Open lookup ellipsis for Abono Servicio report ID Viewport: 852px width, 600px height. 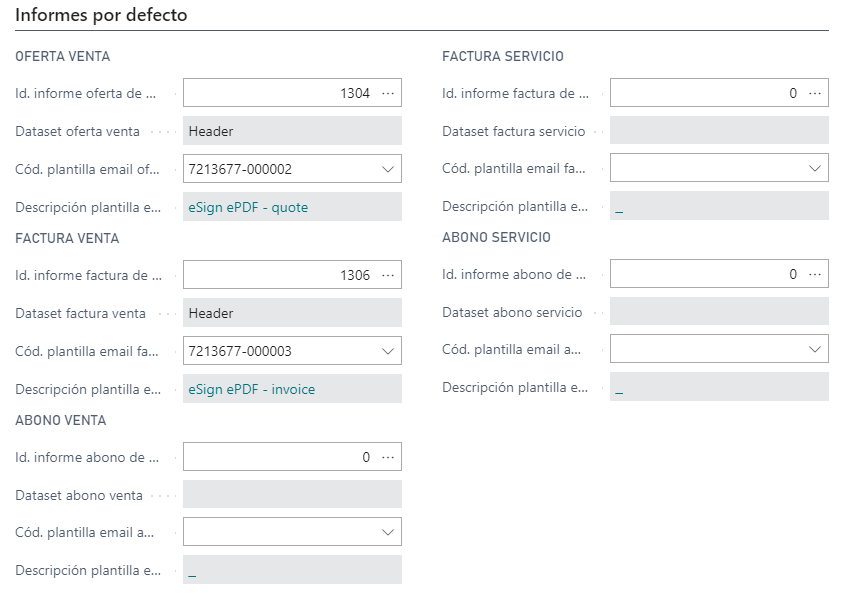[x=815, y=274]
